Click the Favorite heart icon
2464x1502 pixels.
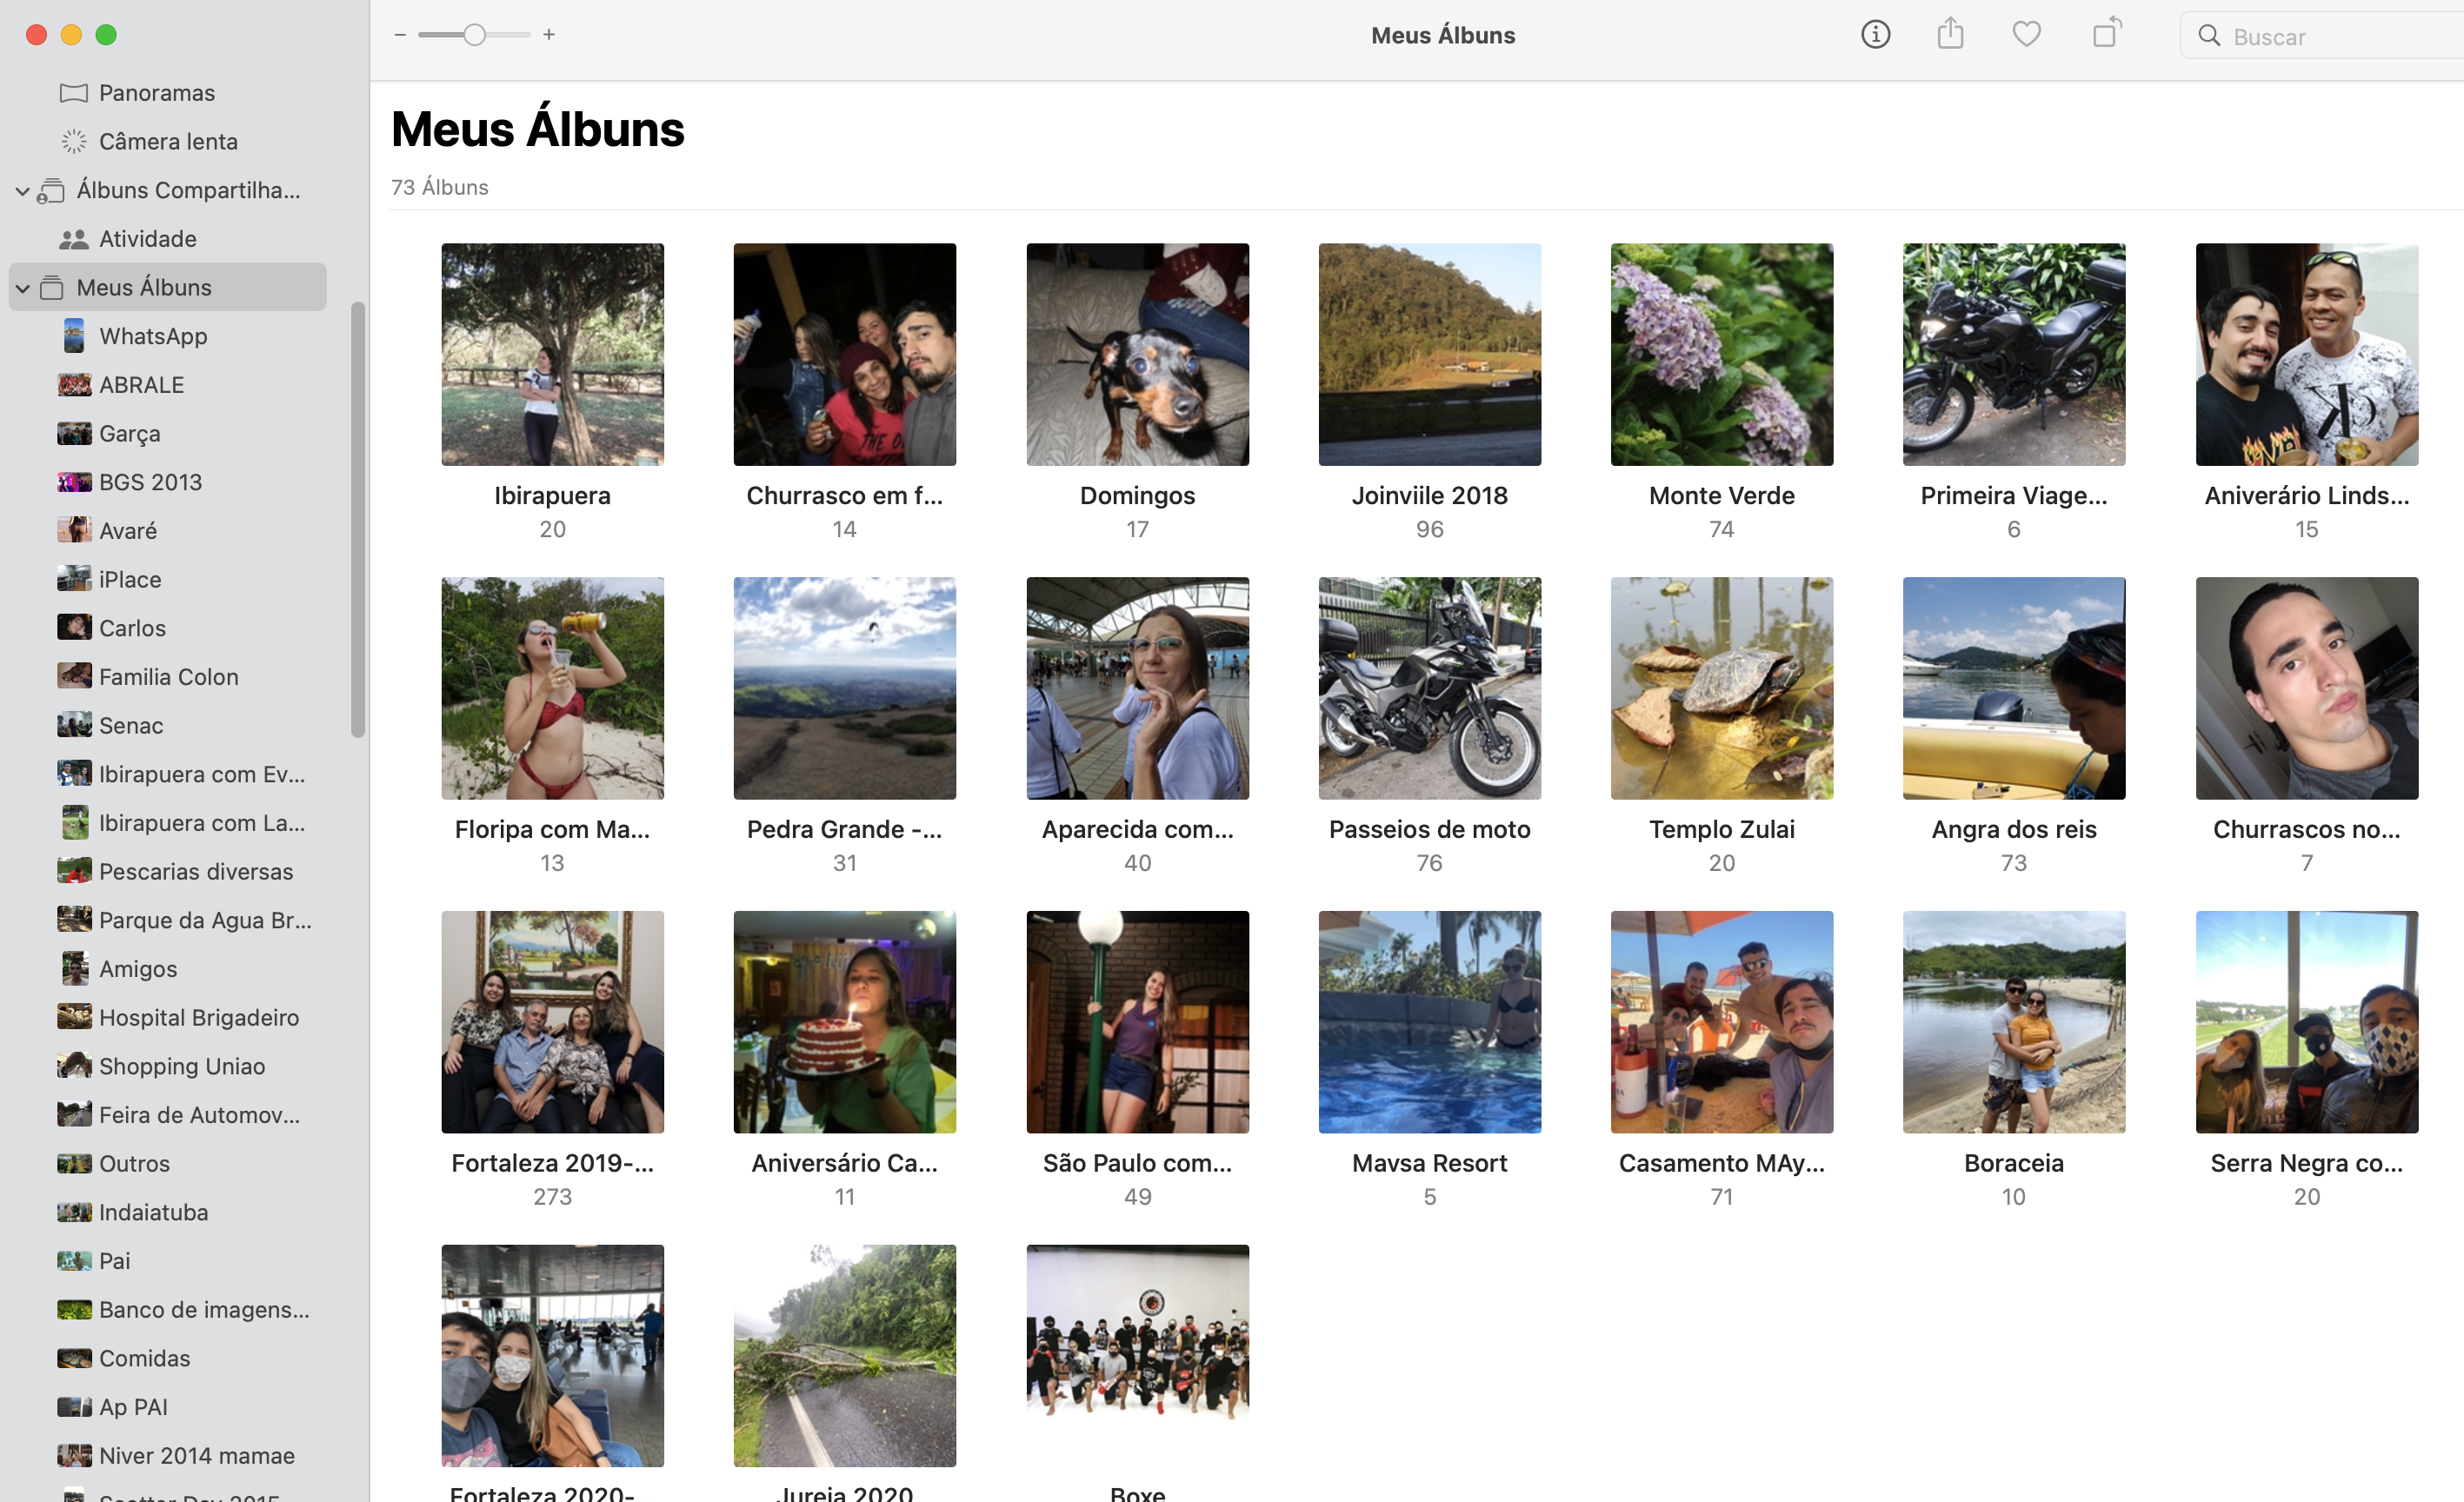2026,35
